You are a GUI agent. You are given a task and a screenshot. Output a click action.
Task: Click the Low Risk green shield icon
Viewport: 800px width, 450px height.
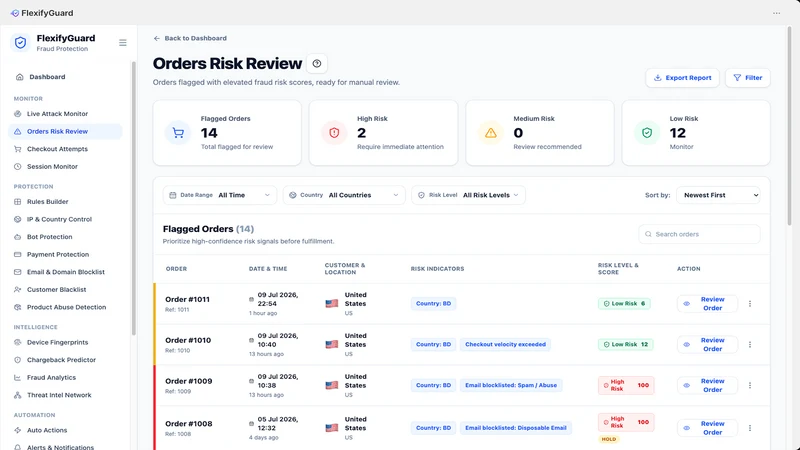(647, 133)
